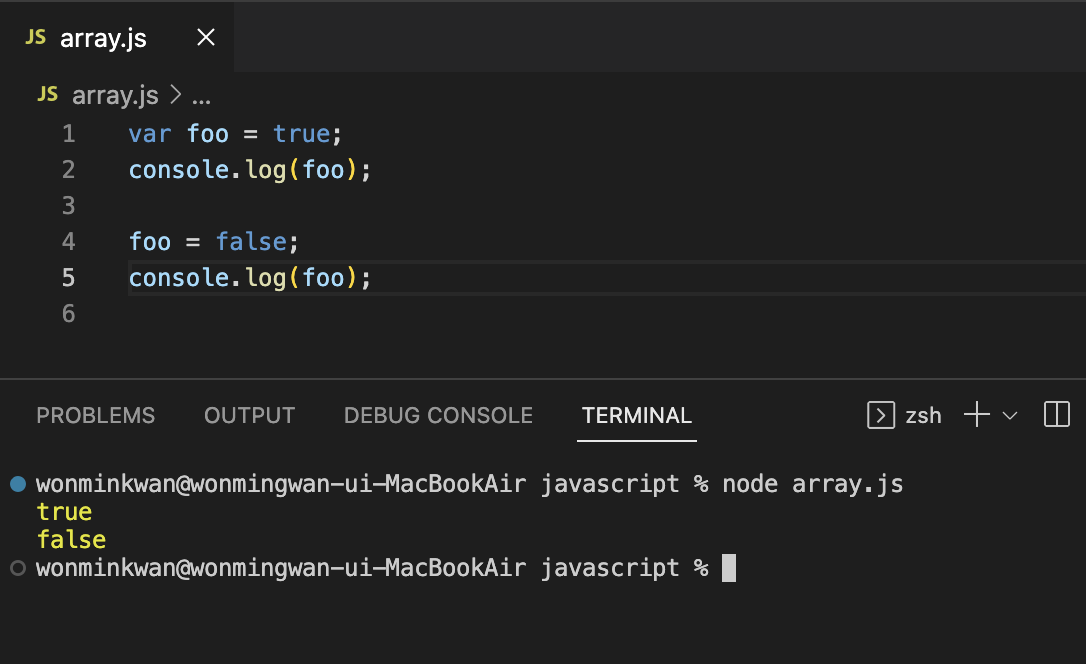Click the 'false' output in terminal
The image size is (1086, 664).
(x=71, y=540)
